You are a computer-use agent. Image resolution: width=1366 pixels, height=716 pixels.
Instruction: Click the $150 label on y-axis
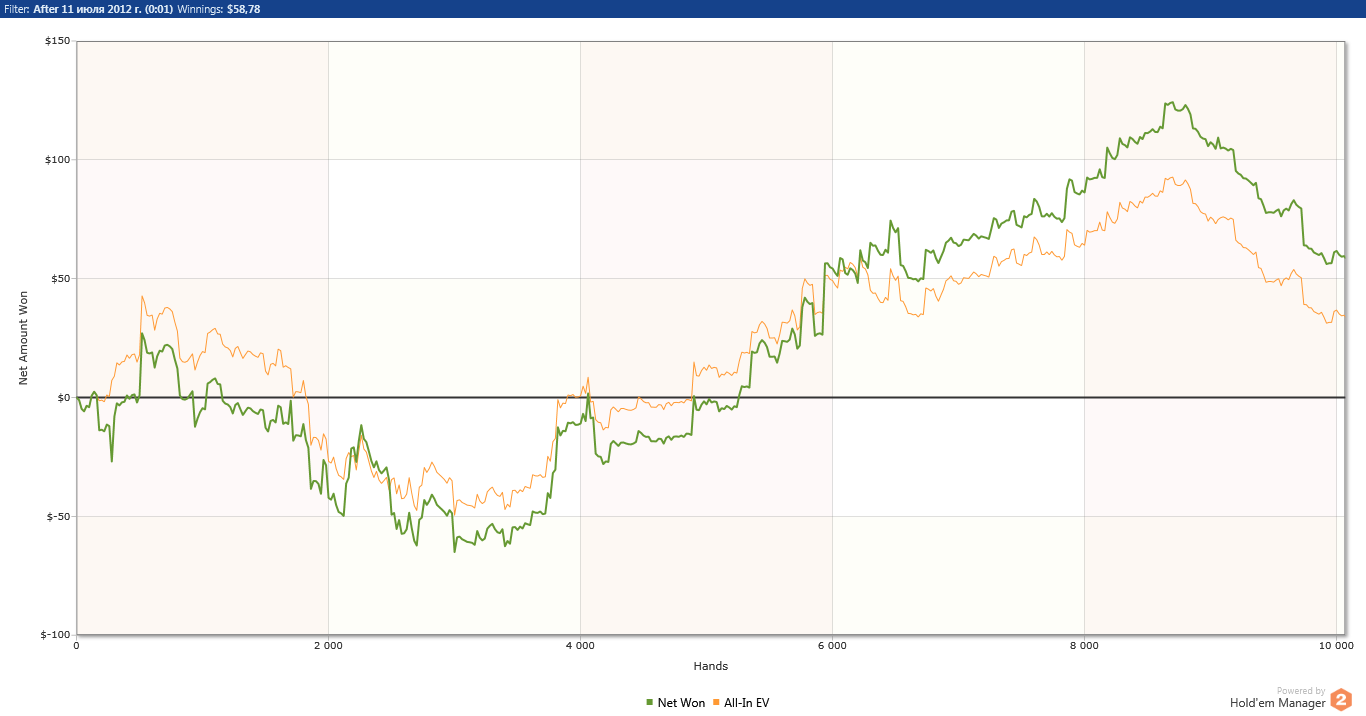point(56,41)
